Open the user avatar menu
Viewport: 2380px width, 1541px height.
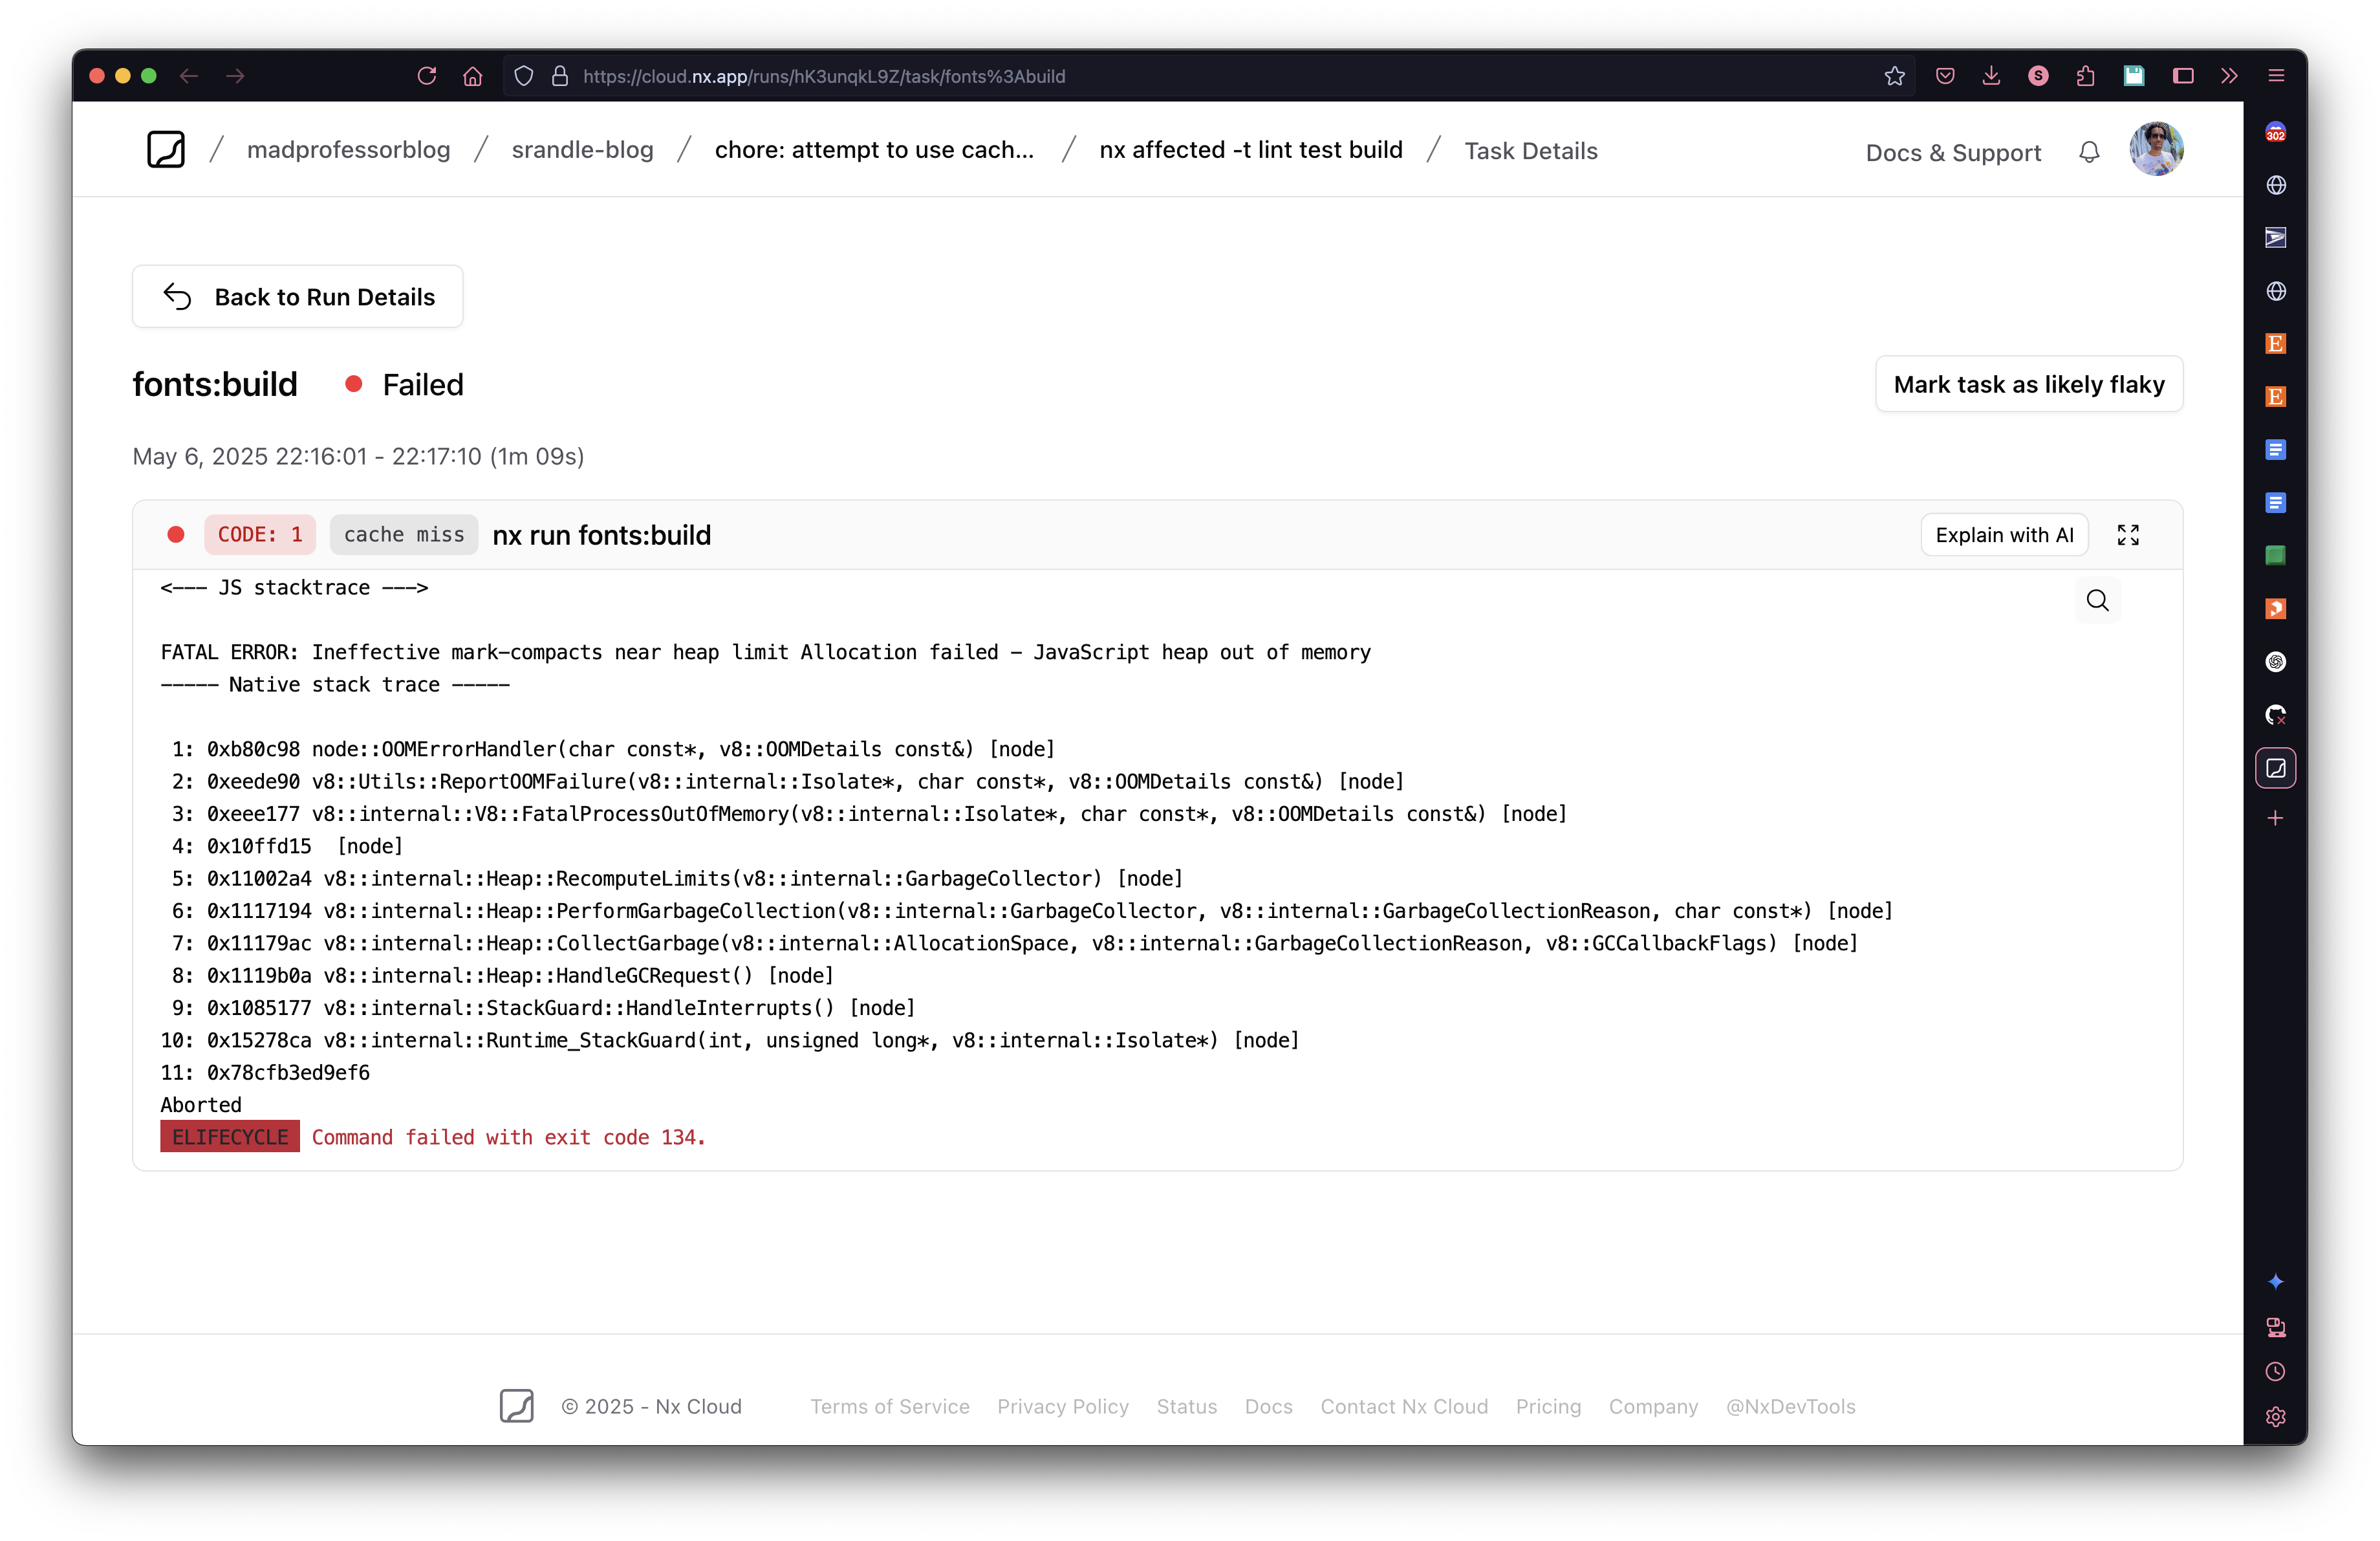coord(2156,150)
